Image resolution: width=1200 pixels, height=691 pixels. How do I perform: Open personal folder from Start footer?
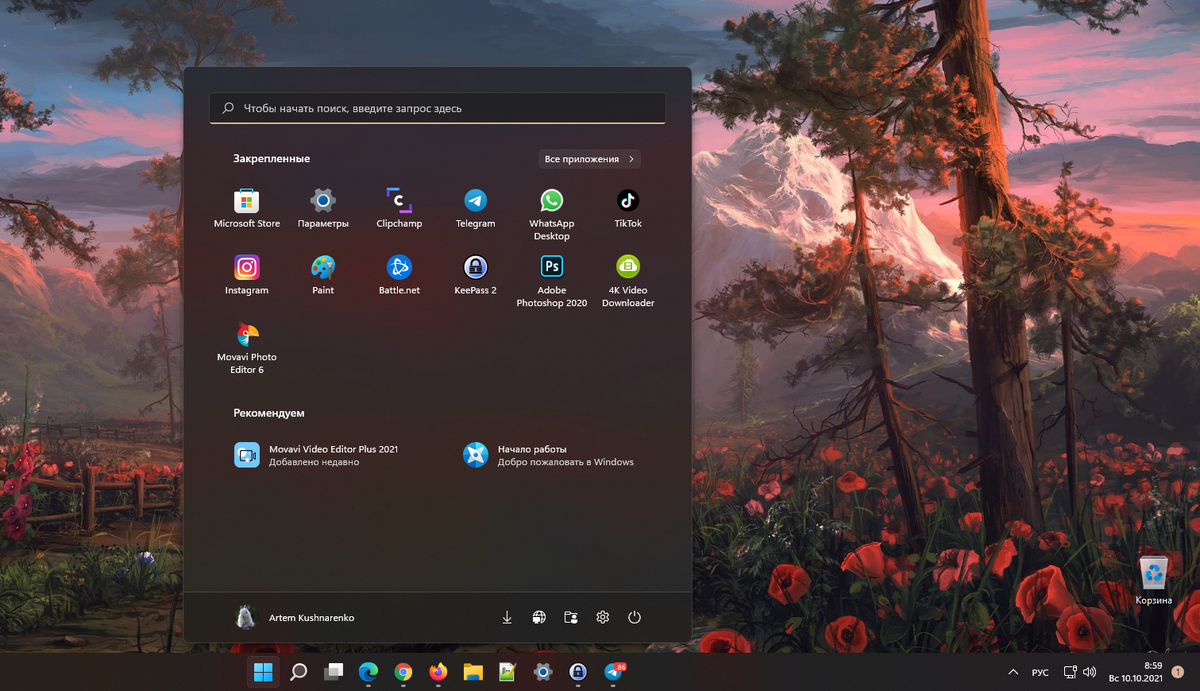tap(571, 618)
